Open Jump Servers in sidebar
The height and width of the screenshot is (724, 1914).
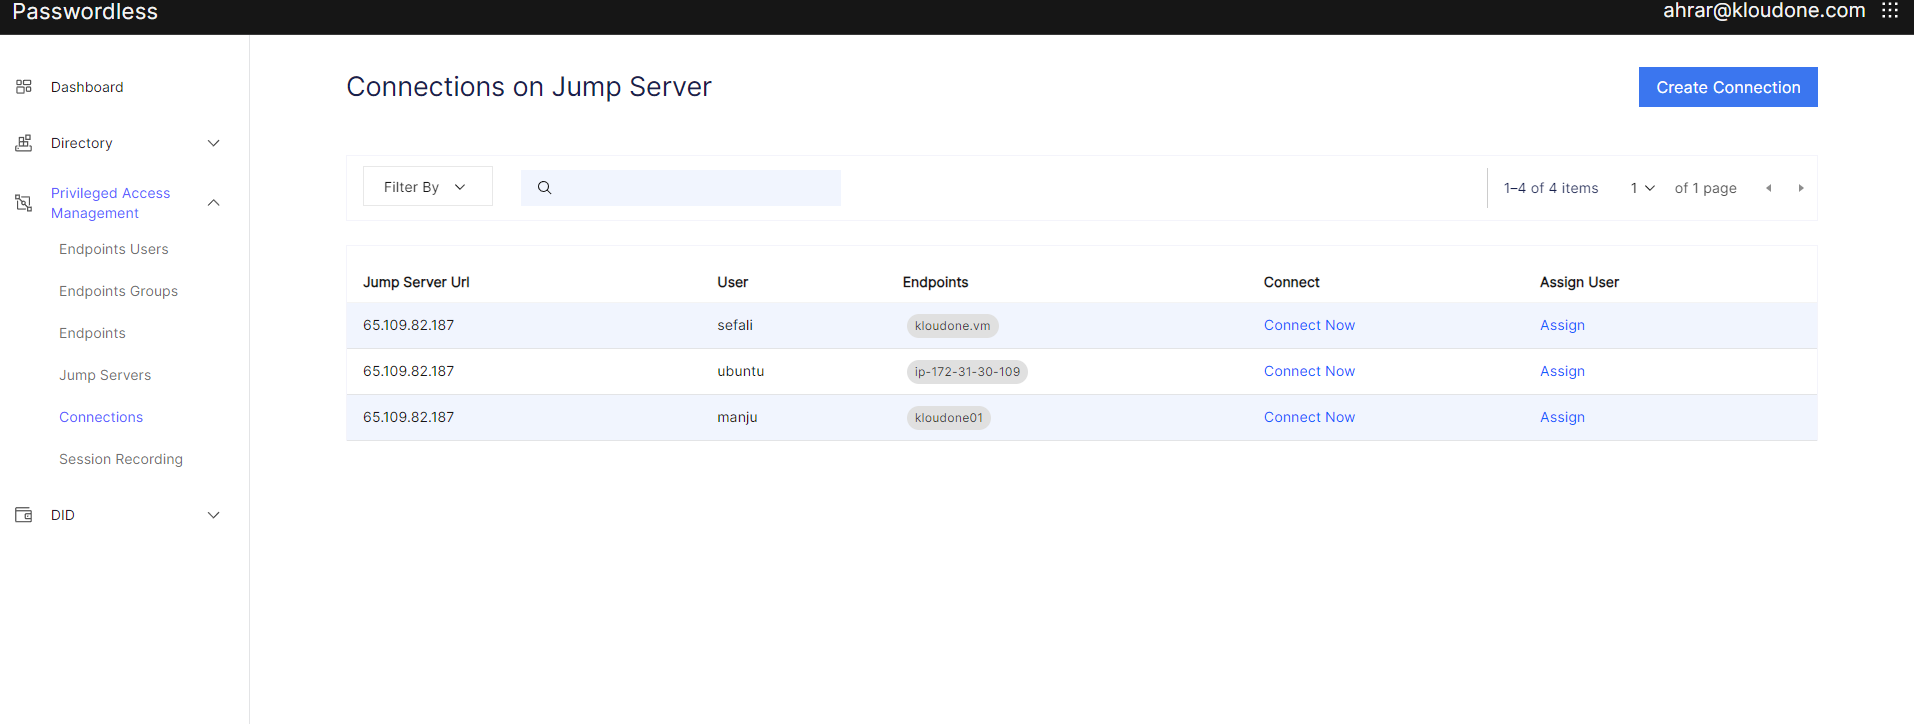[105, 375]
